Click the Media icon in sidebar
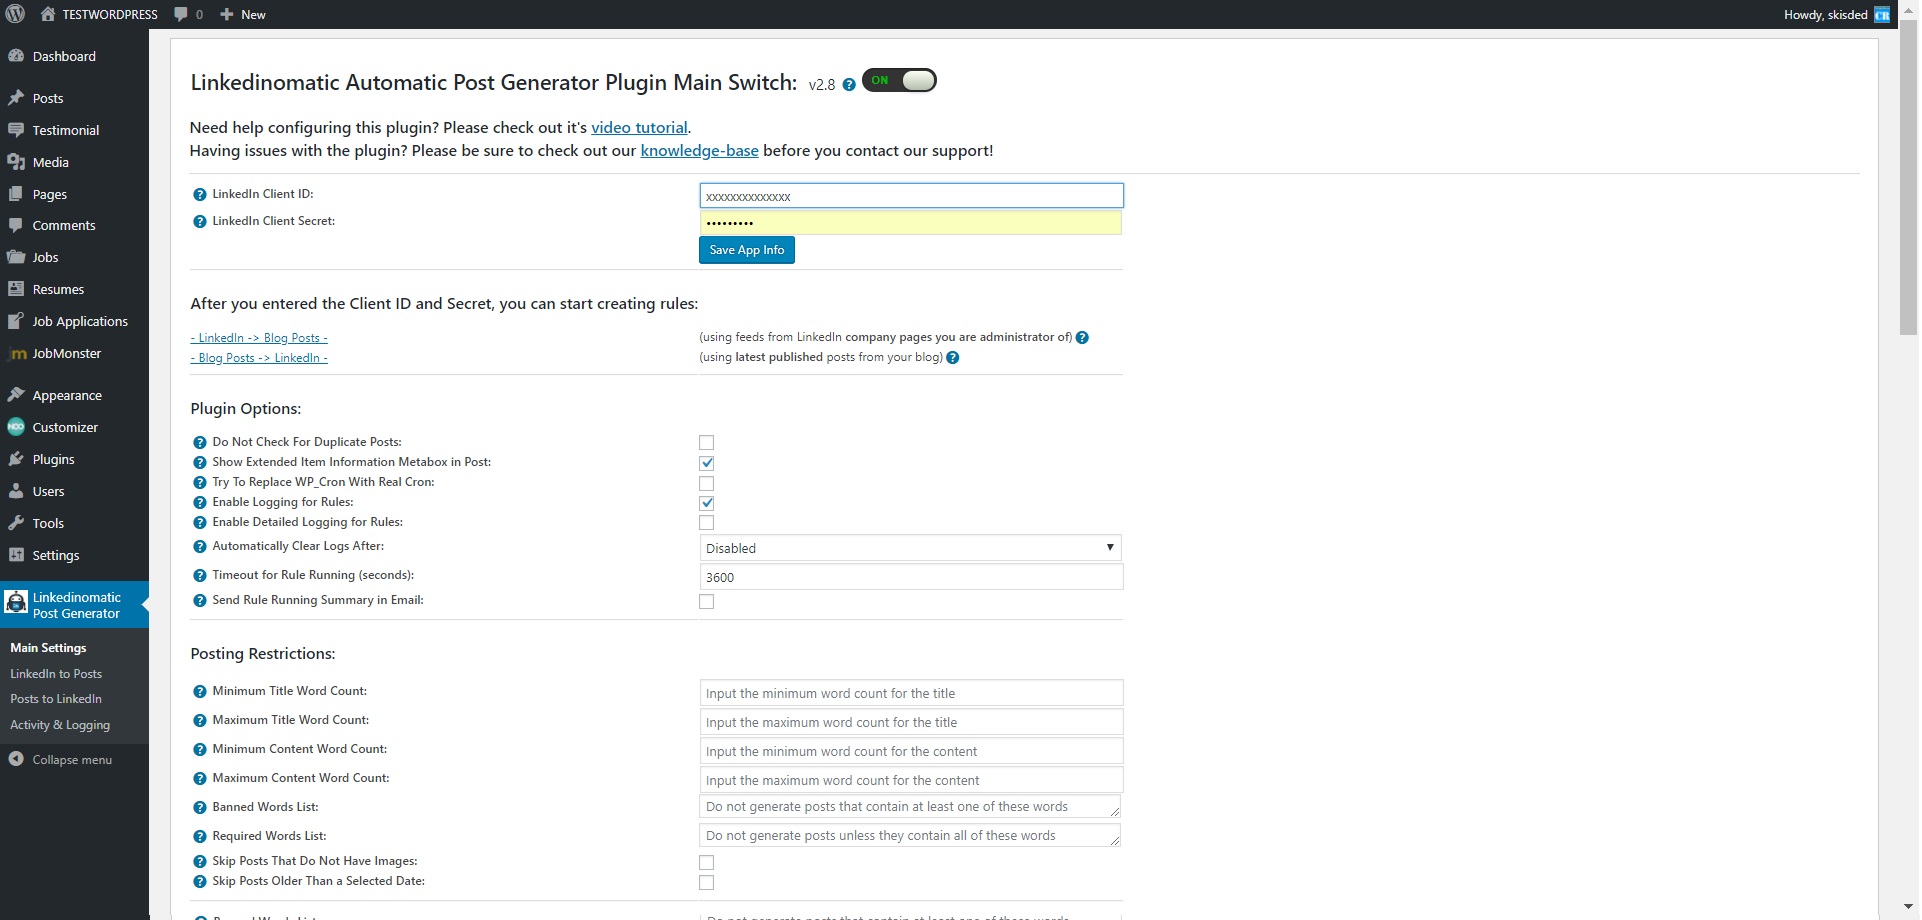Viewport: 1922px width, 920px height. tap(16, 162)
